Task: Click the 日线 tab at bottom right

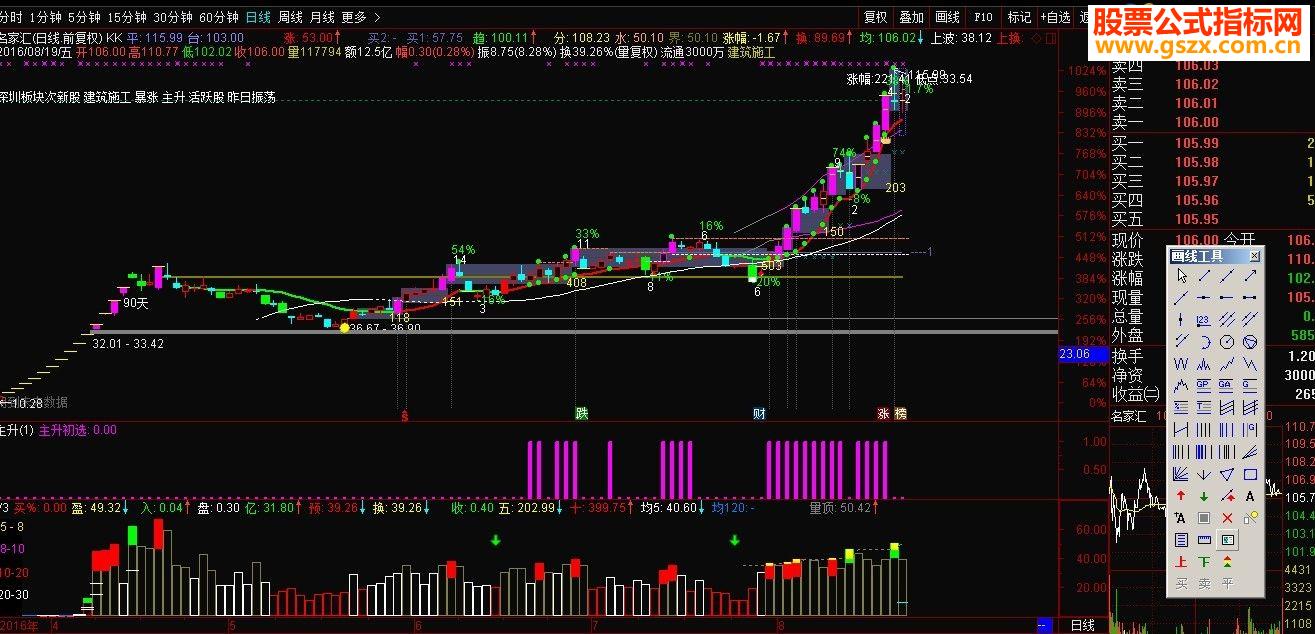Action: 1083,626
